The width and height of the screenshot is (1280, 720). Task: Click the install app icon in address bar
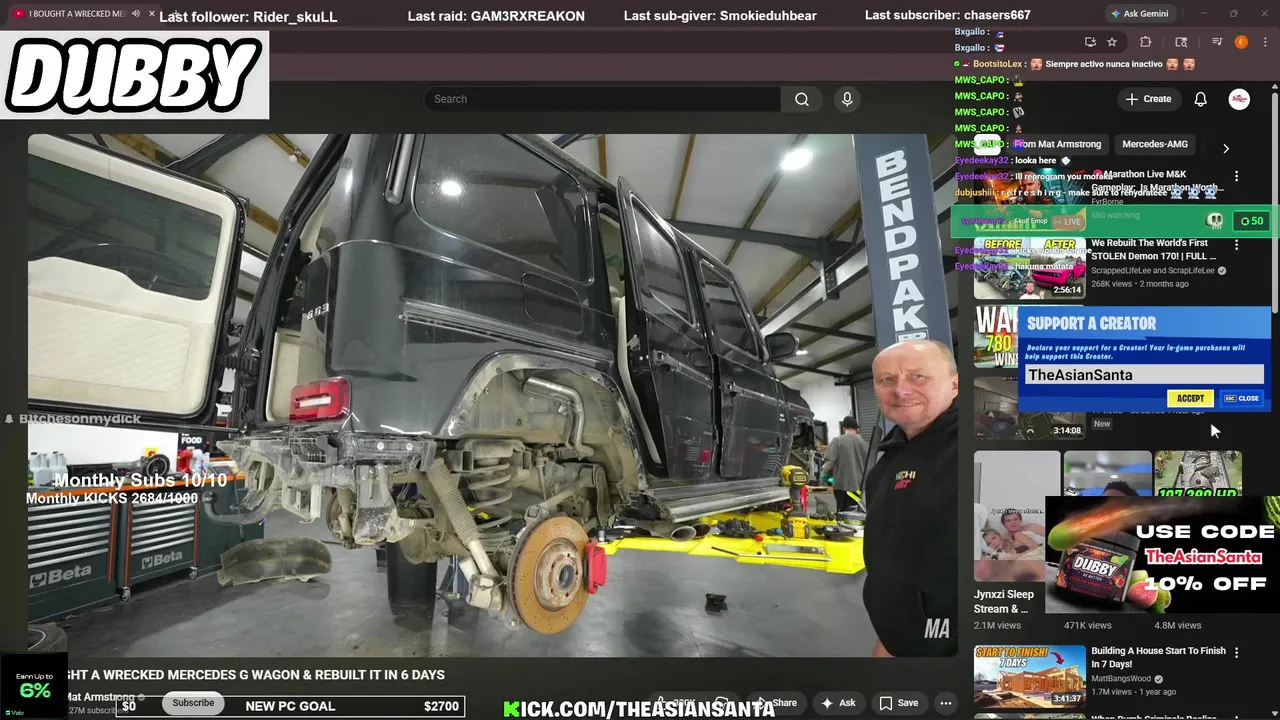point(1090,42)
